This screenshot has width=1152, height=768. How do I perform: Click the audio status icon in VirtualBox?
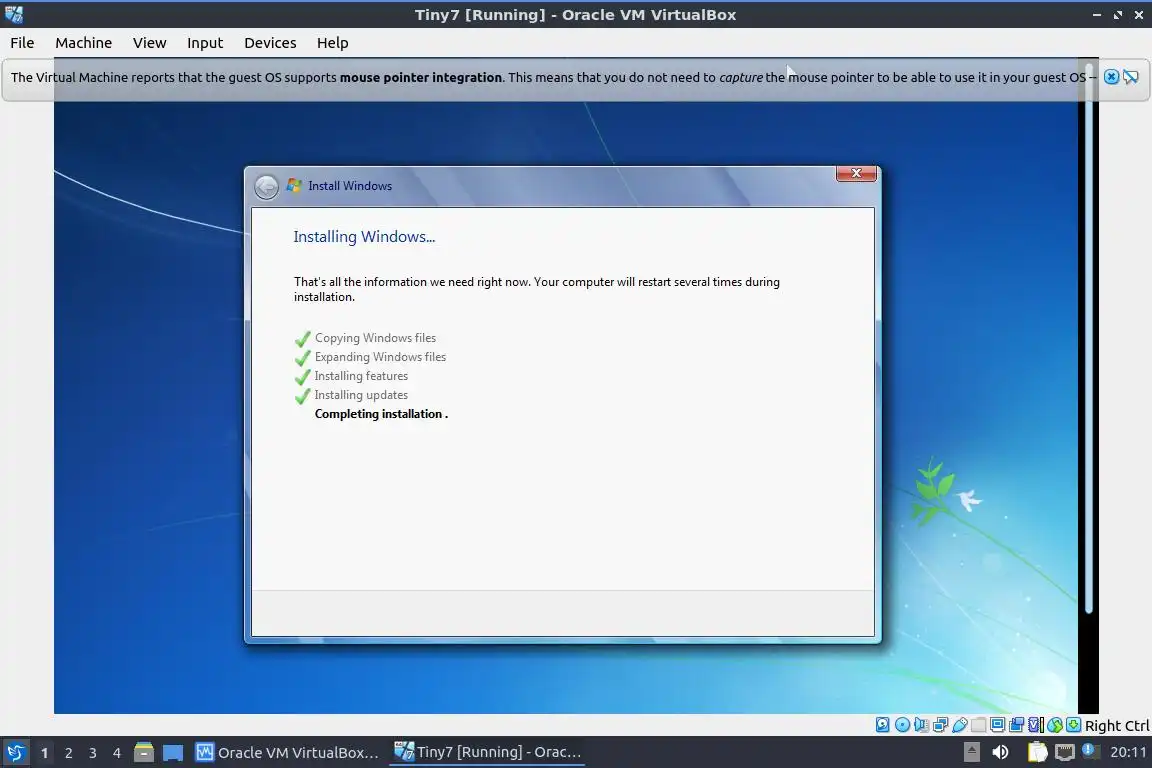click(x=921, y=725)
